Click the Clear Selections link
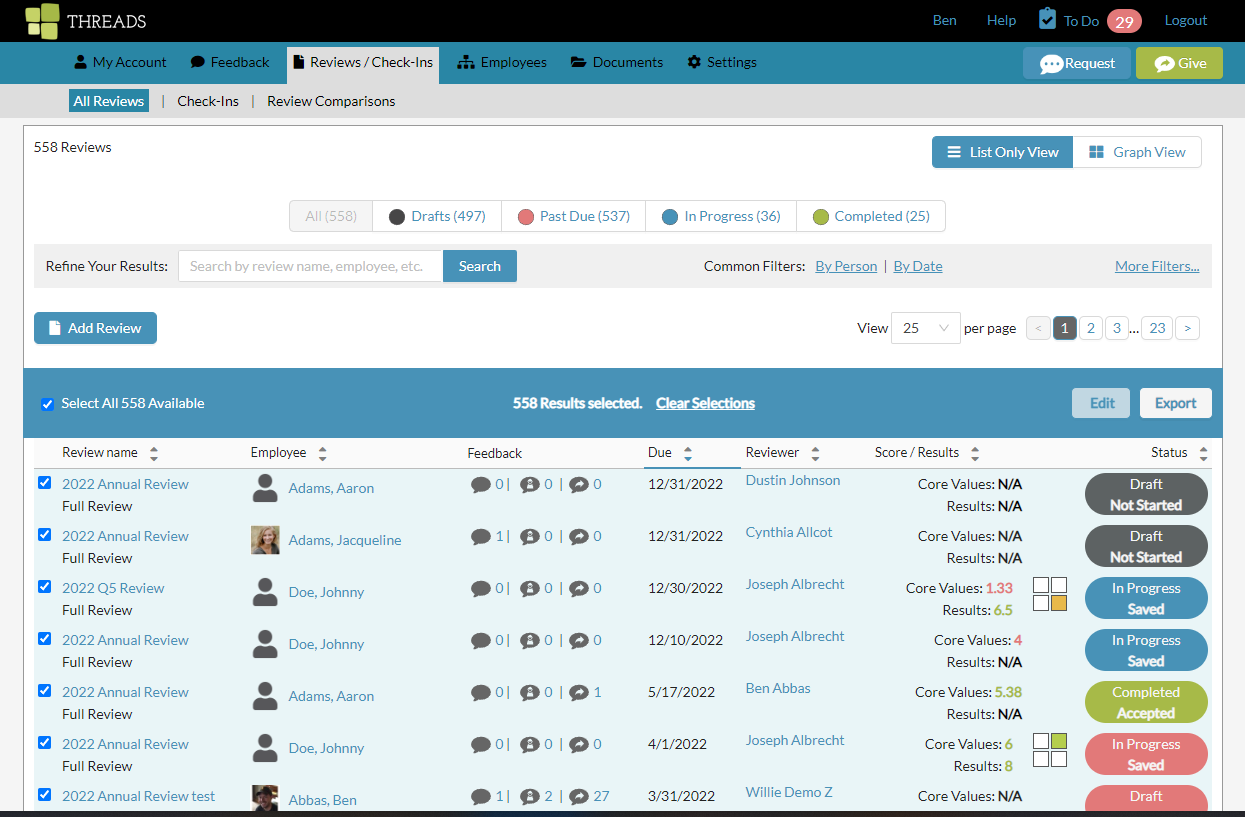The height and width of the screenshot is (817, 1245). [705, 403]
